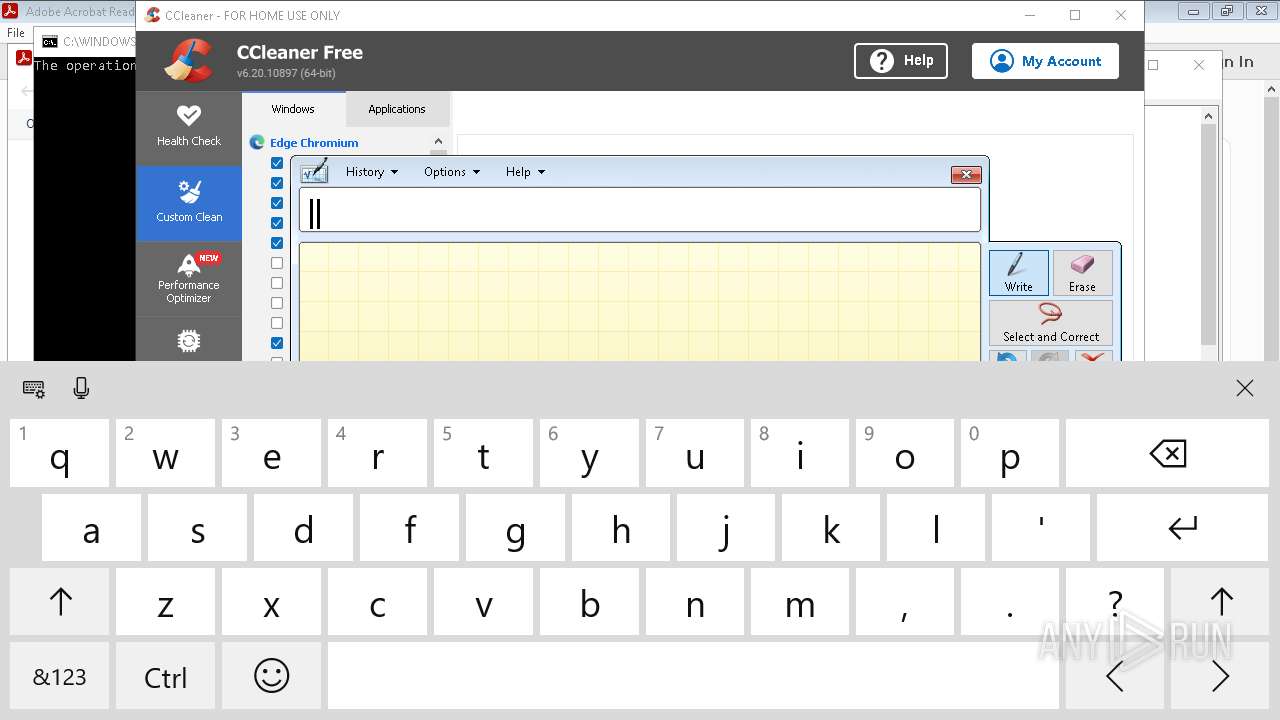
Task: Click the CCleaner broom logo
Action: point(189,60)
